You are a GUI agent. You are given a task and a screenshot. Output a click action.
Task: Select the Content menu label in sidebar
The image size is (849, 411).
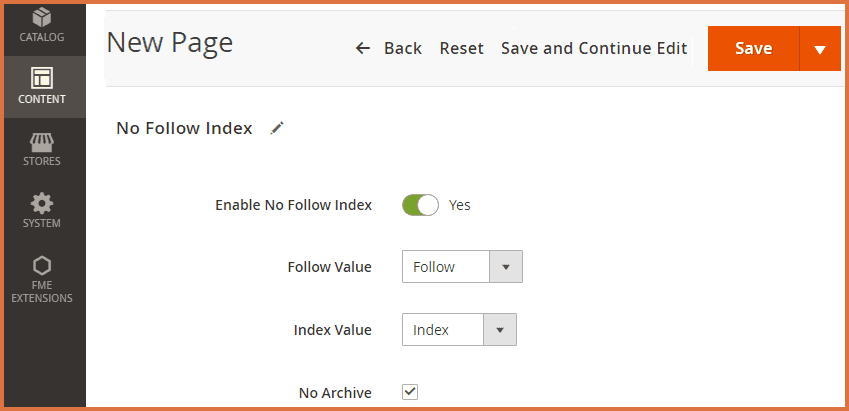[42, 99]
